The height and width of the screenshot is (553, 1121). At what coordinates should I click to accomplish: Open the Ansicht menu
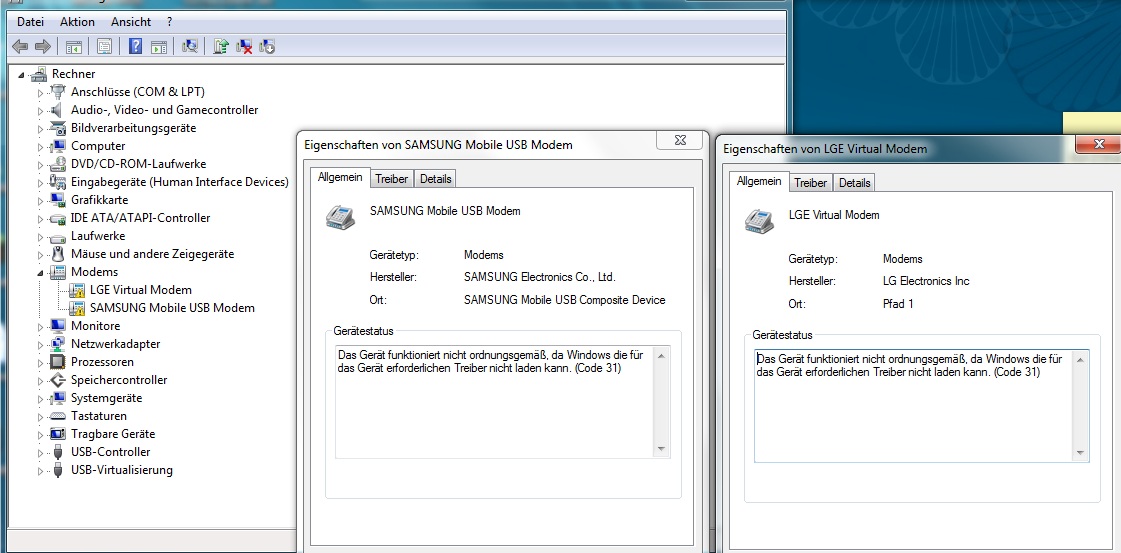(x=131, y=22)
